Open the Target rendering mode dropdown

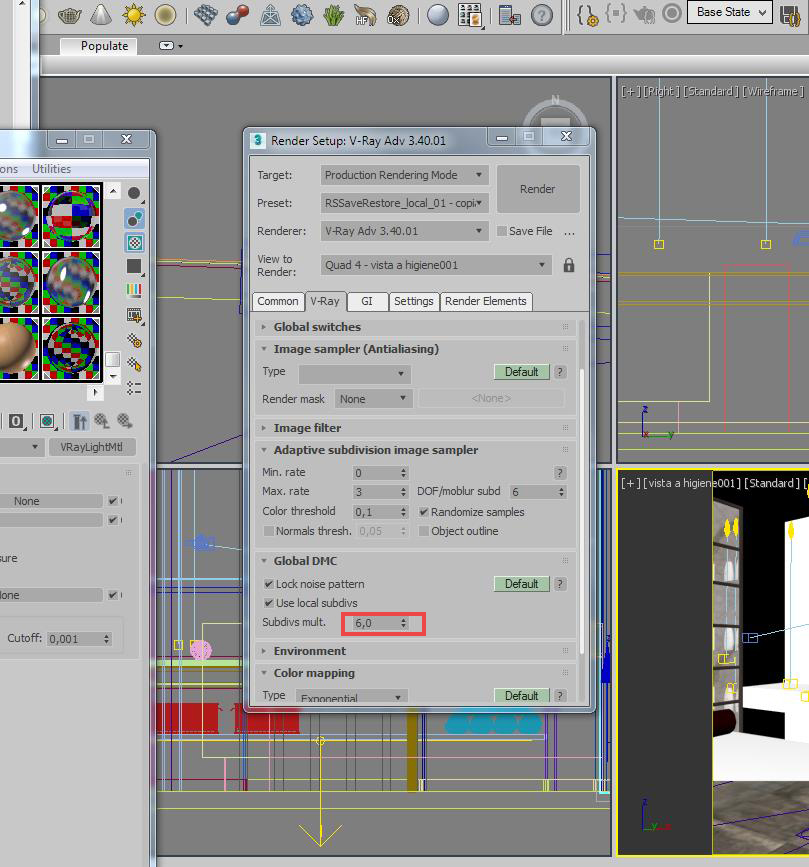[x=404, y=175]
